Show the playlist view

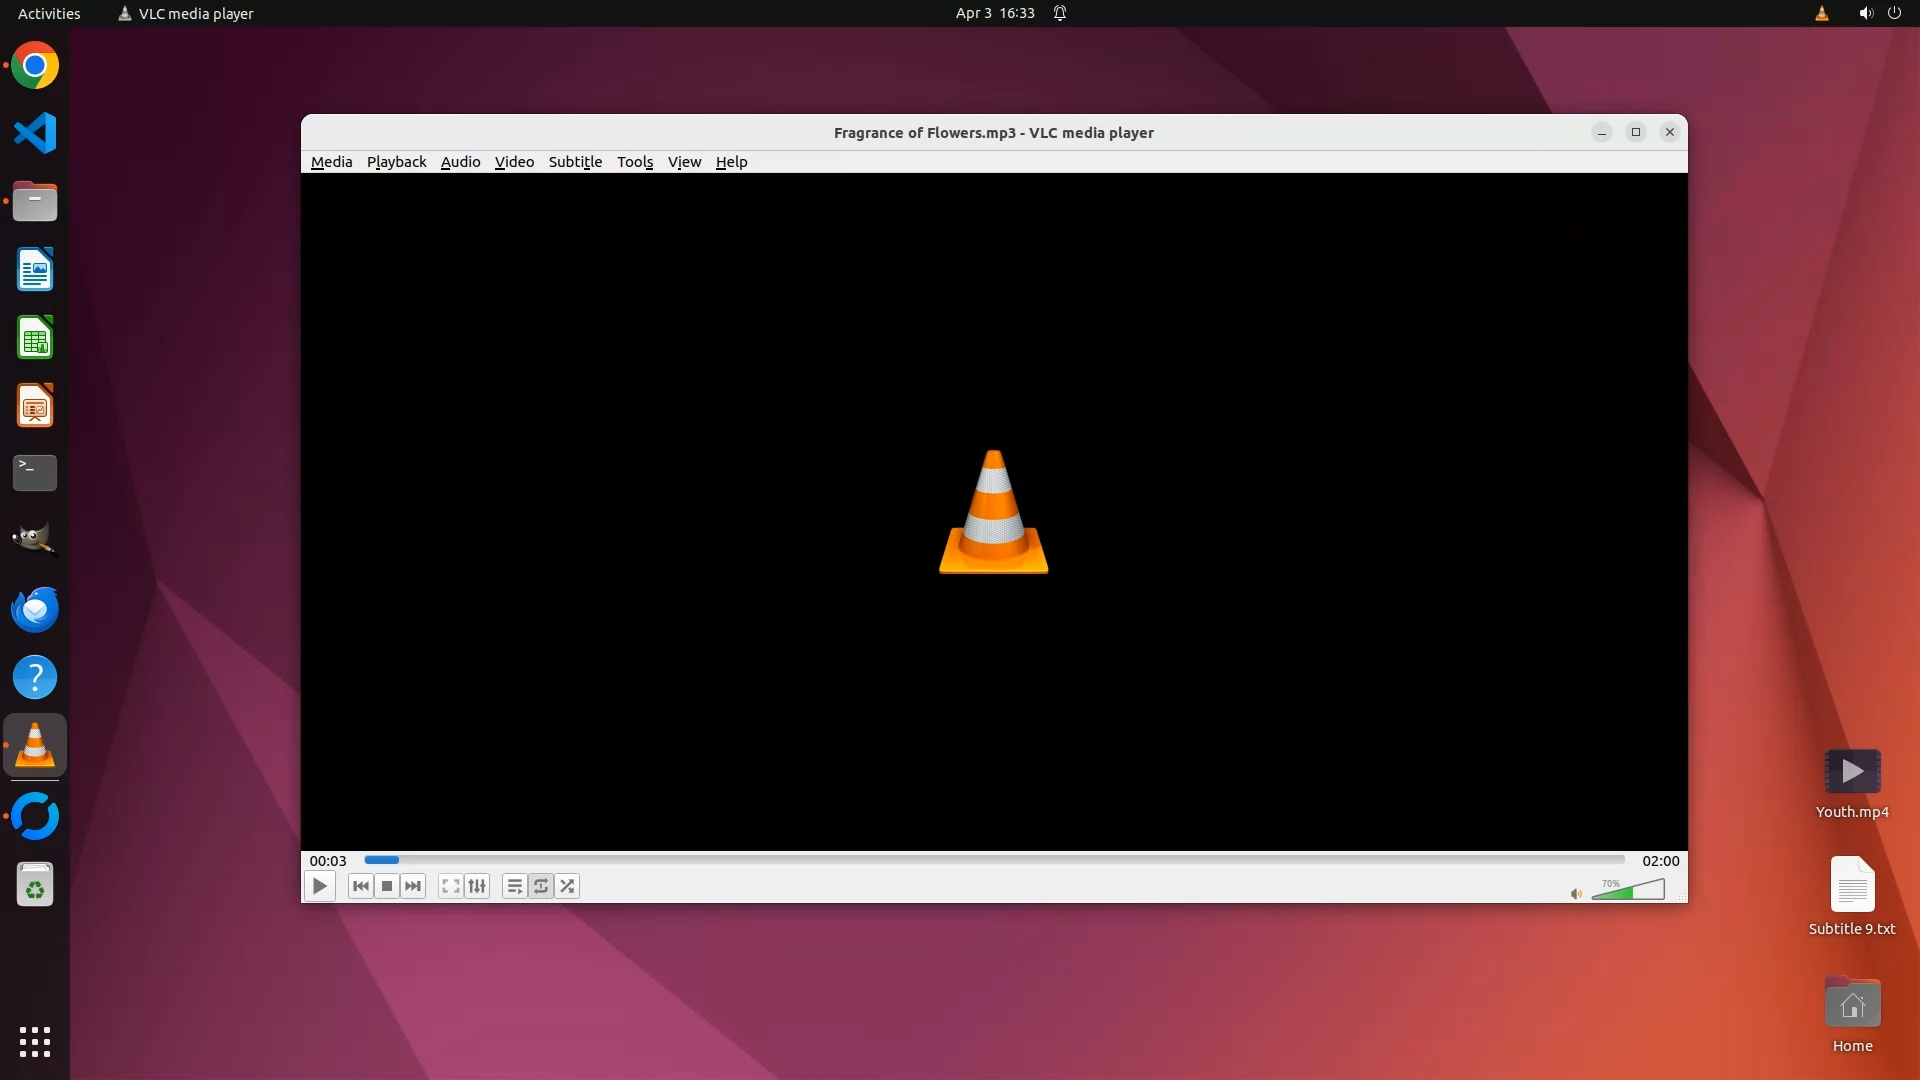point(514,886)
